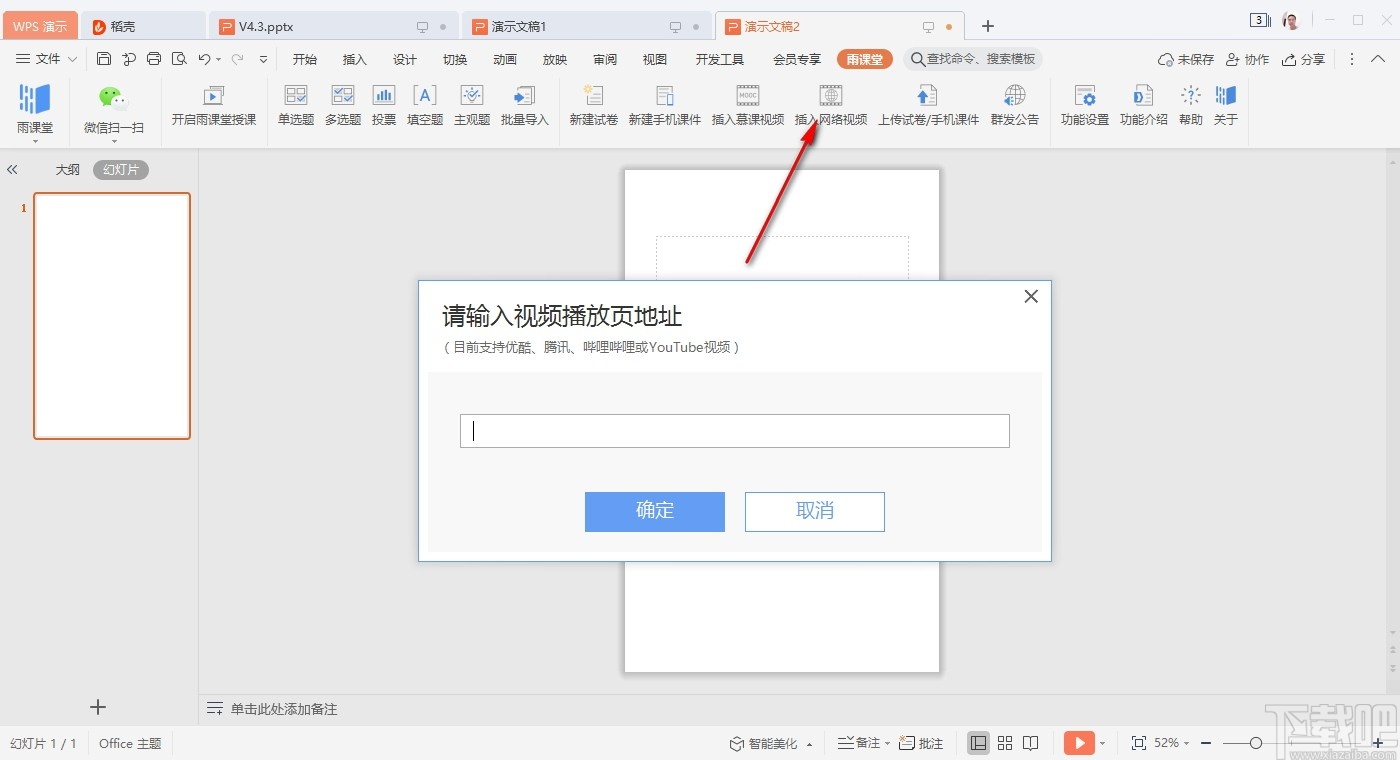Upload via 上传试卷/手机课件
This screenshot has height=760, width=1400.
928,106
